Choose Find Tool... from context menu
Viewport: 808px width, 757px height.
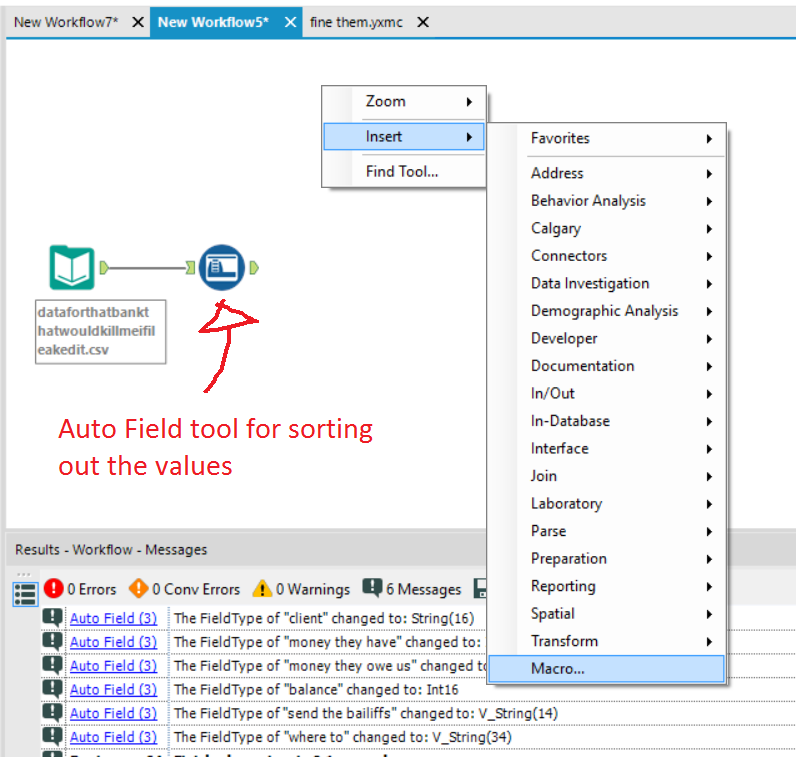click(402, 171)
